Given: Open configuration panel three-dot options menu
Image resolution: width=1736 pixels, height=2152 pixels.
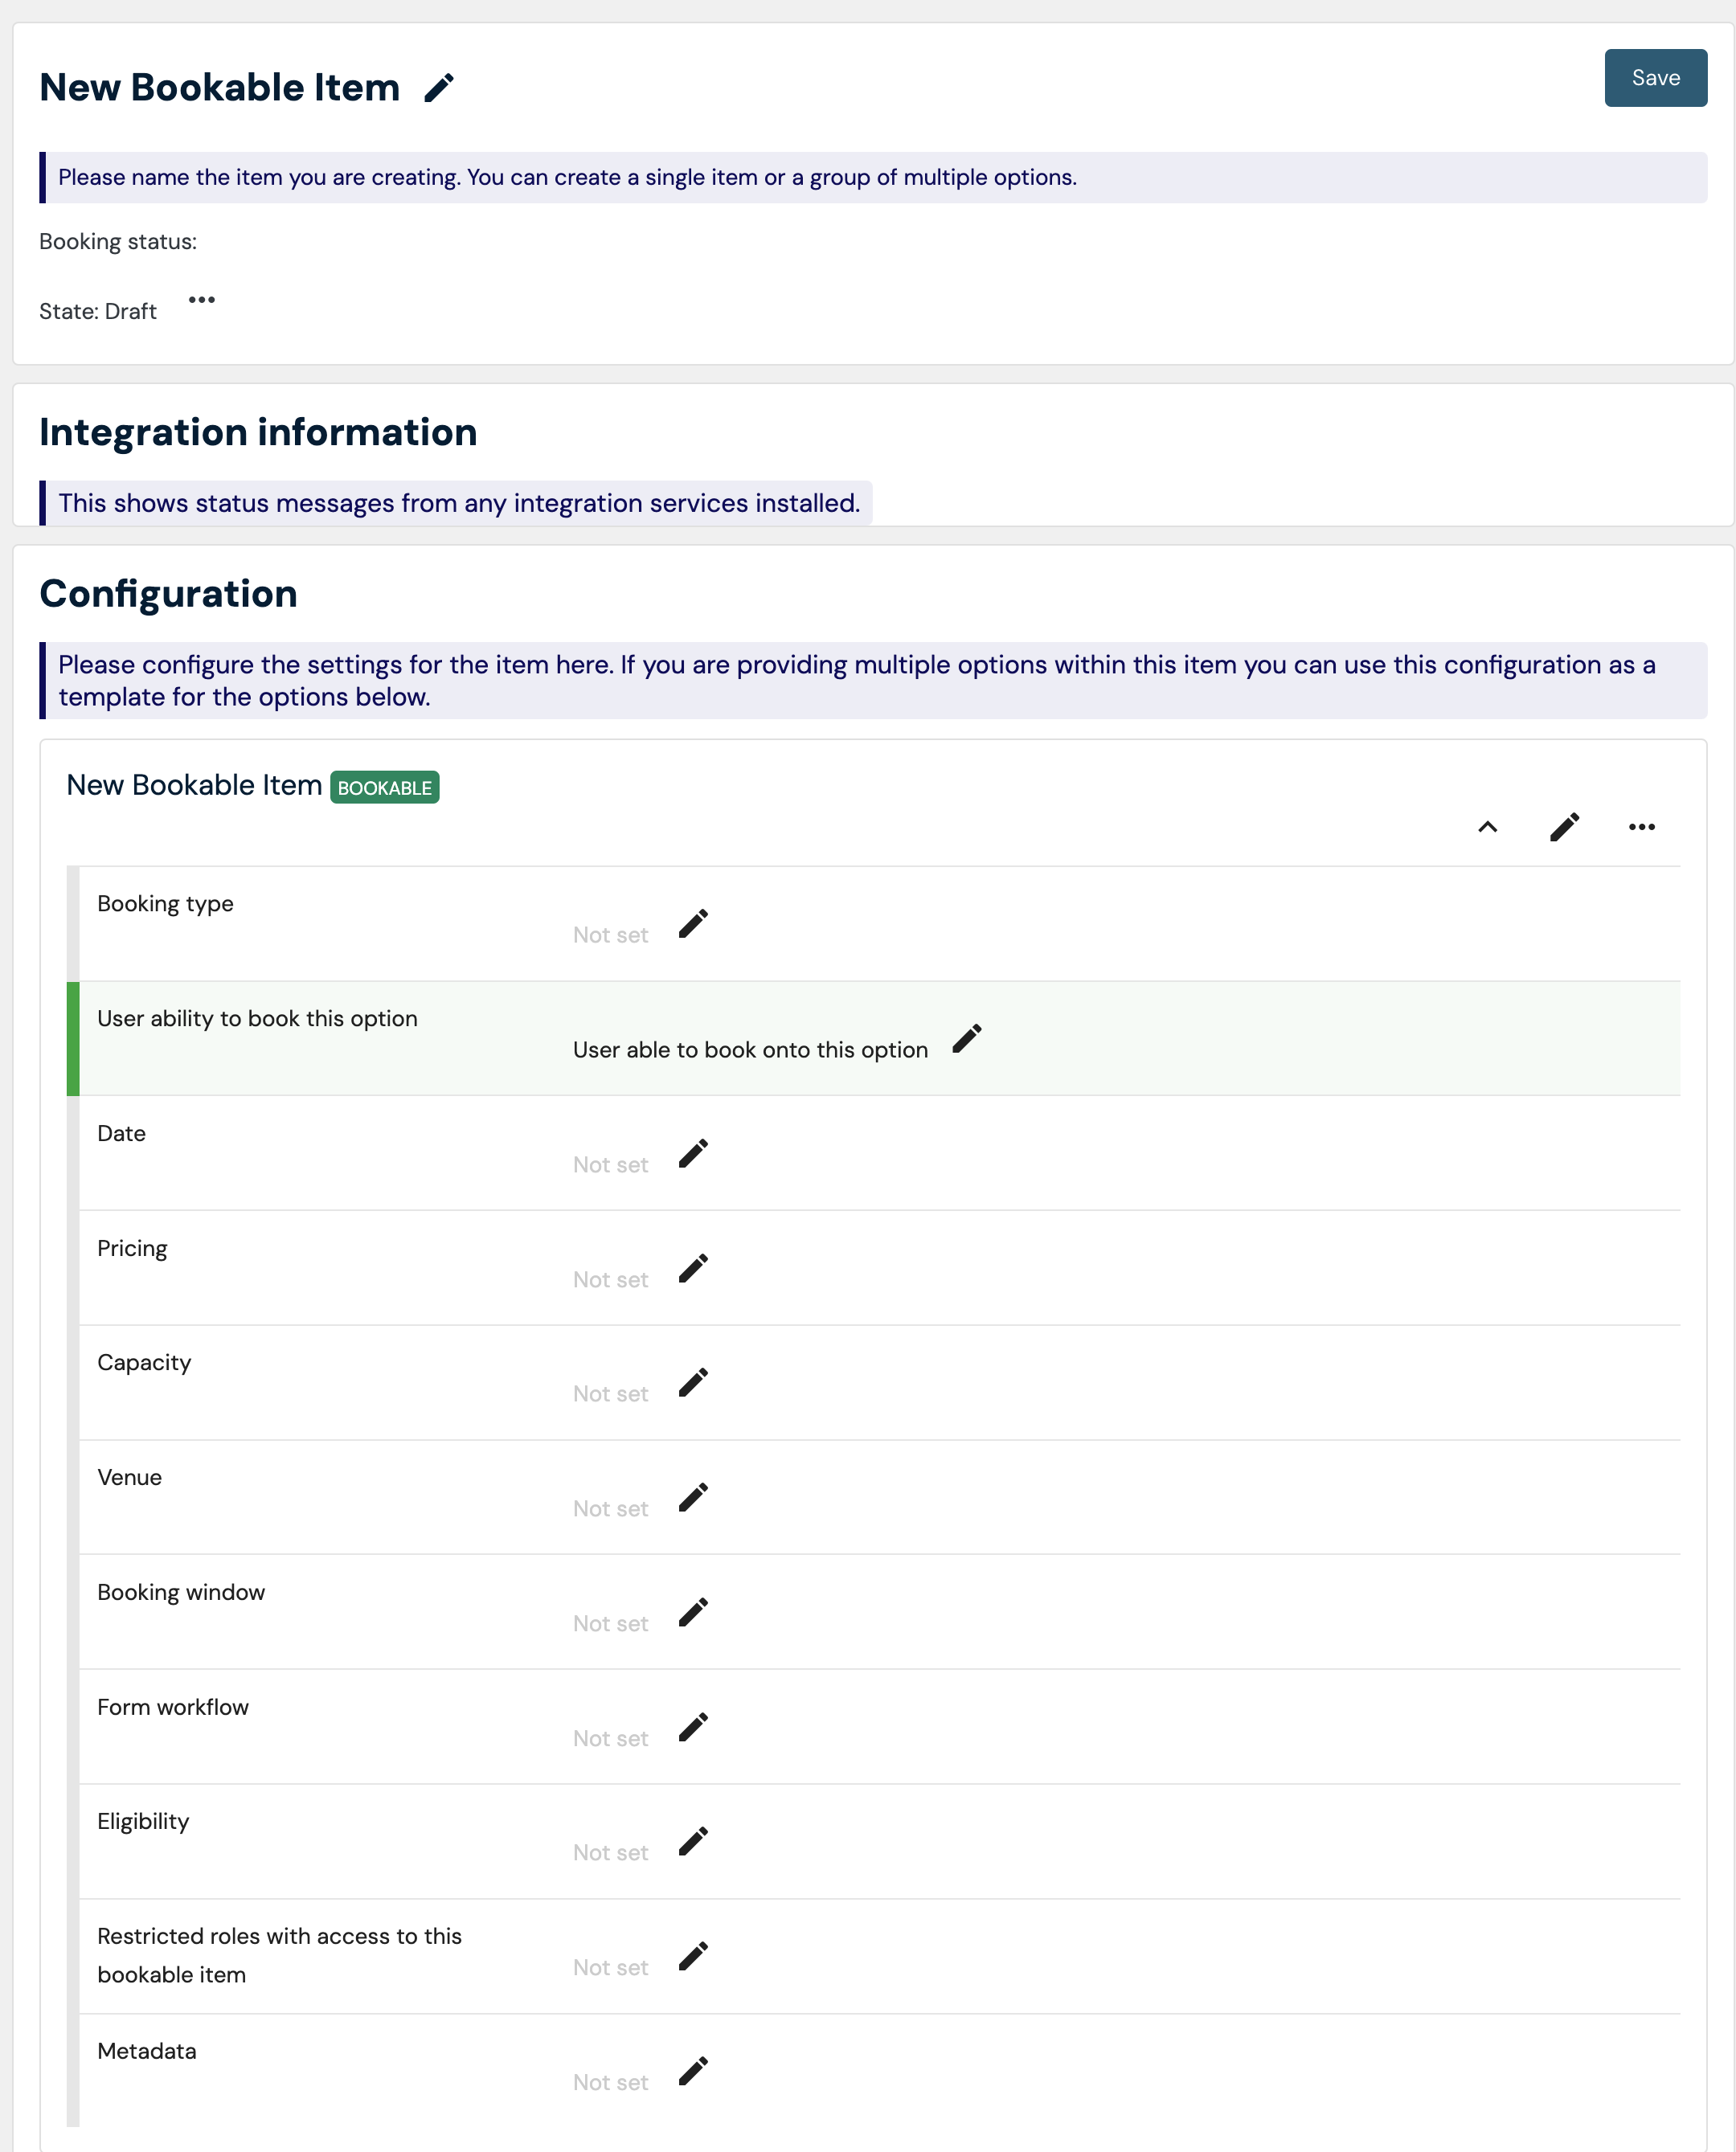Looking at the screenshot, I should point(1641,827).
